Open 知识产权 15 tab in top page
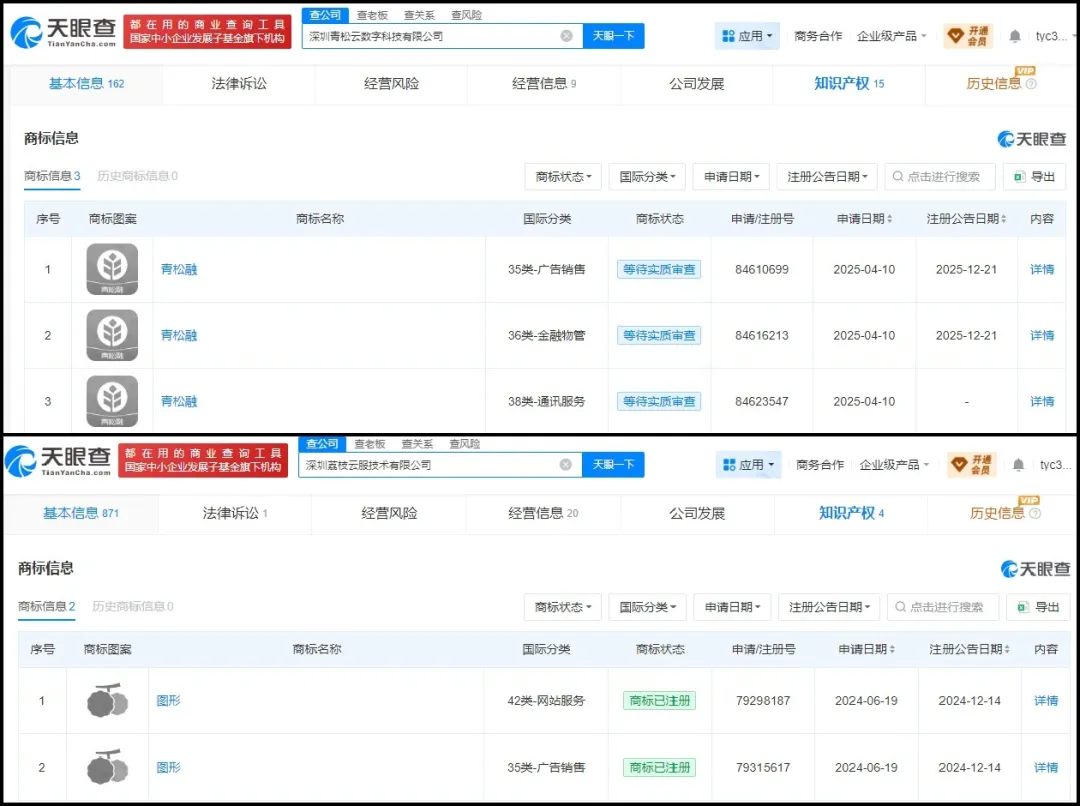Viewport: 1080px width, 806px height. (x=849, y=84)
